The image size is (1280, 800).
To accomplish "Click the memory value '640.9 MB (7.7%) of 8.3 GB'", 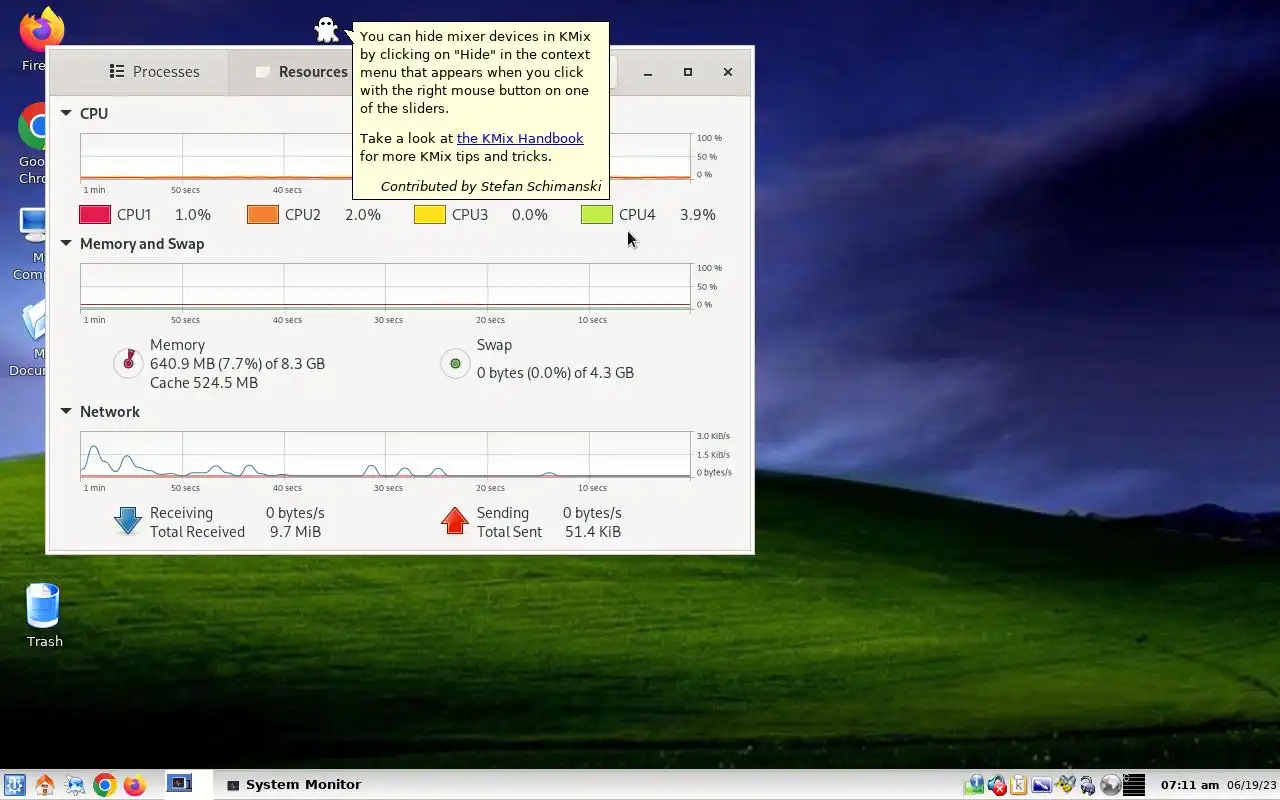I will point(237,364).
